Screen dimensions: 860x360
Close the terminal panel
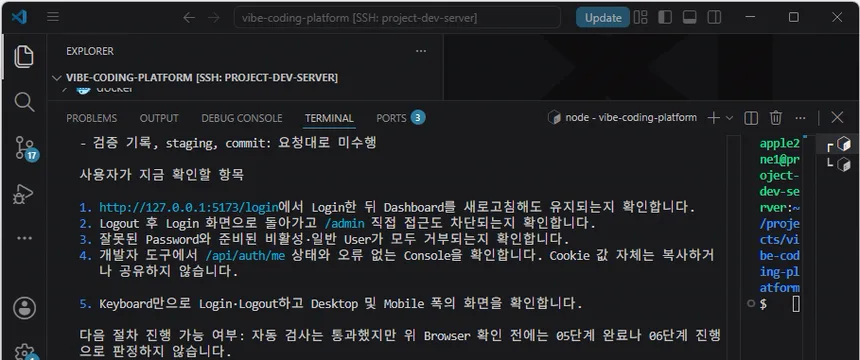[837, 117]
